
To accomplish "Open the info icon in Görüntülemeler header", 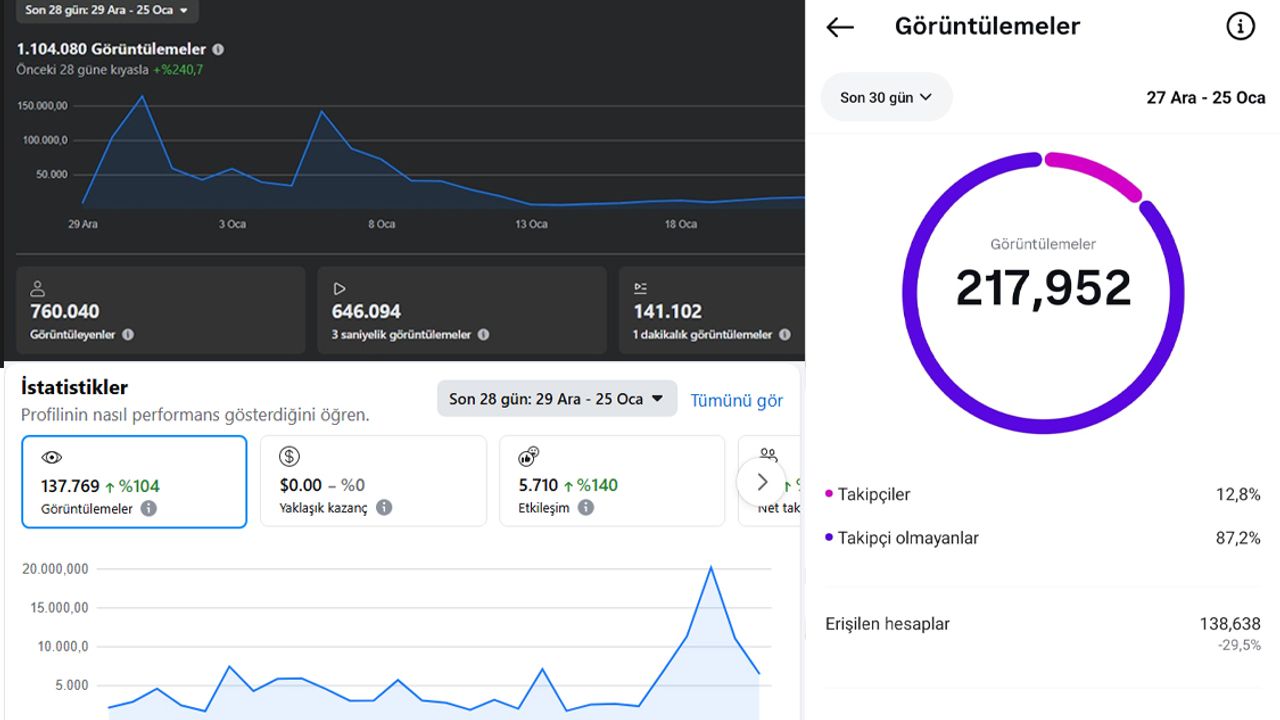I will (x=1240, y=27).
